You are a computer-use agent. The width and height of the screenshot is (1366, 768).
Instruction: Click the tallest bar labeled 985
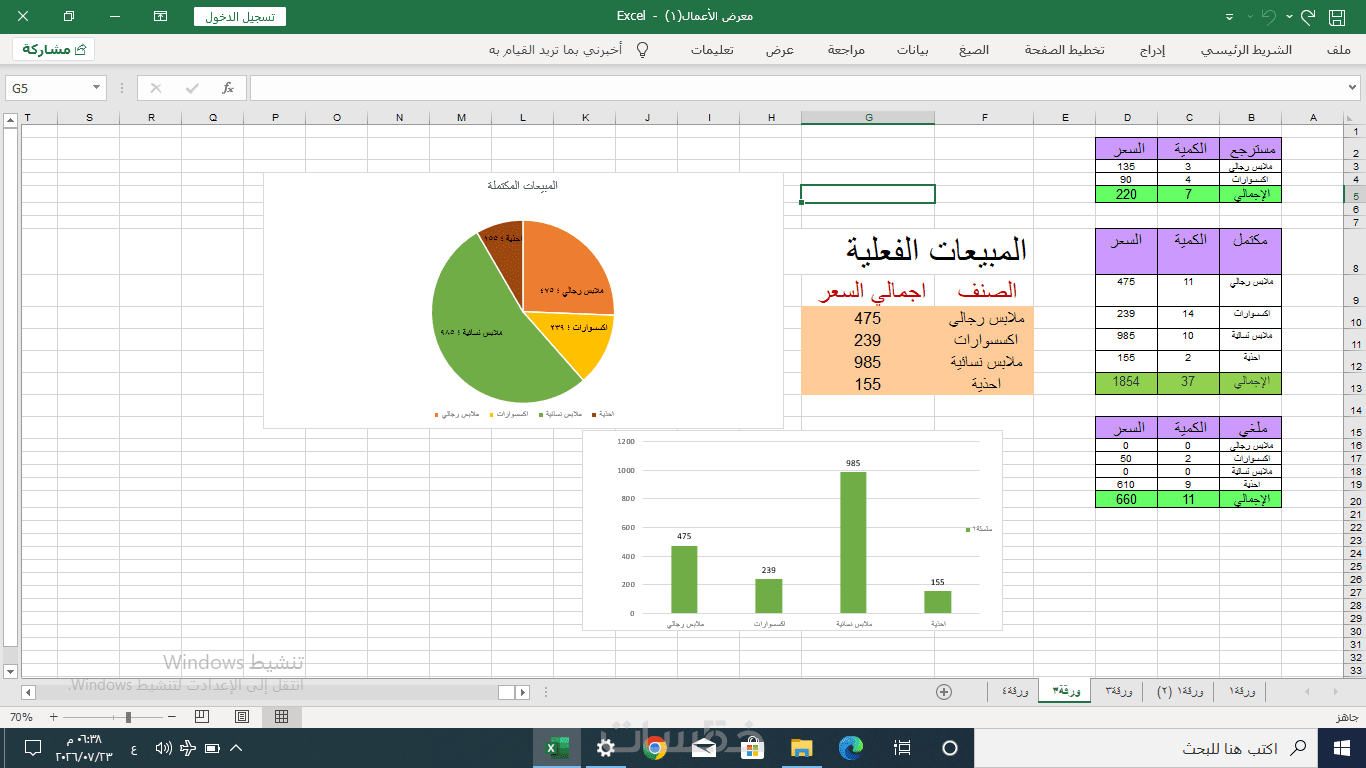(853, 542)
